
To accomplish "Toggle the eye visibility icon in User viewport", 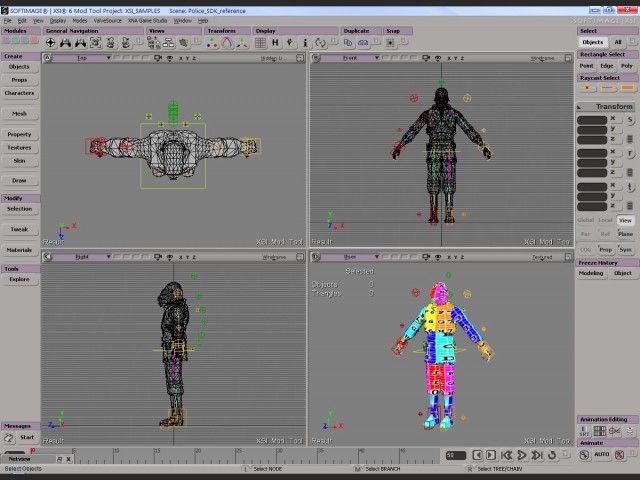I will [438, 257].
